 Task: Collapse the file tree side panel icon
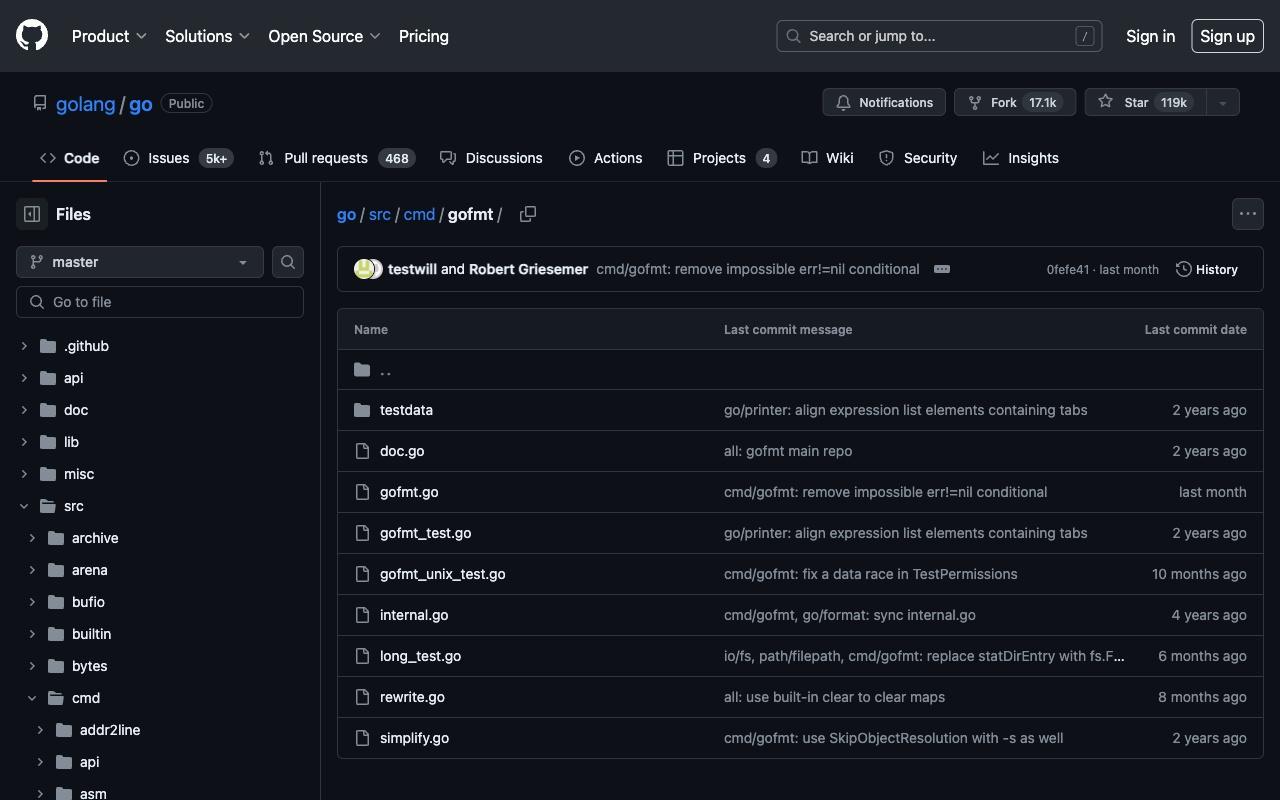coord(32,214)
